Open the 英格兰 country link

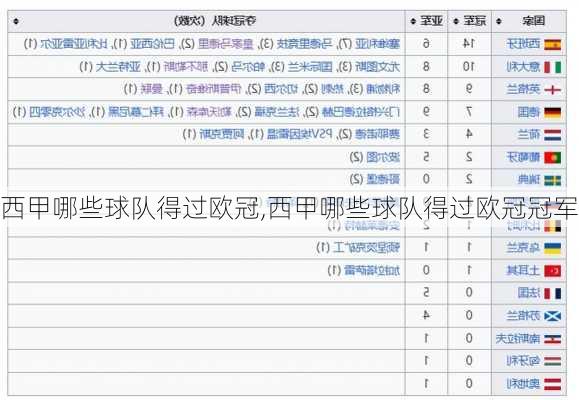[x=523, y=89]
